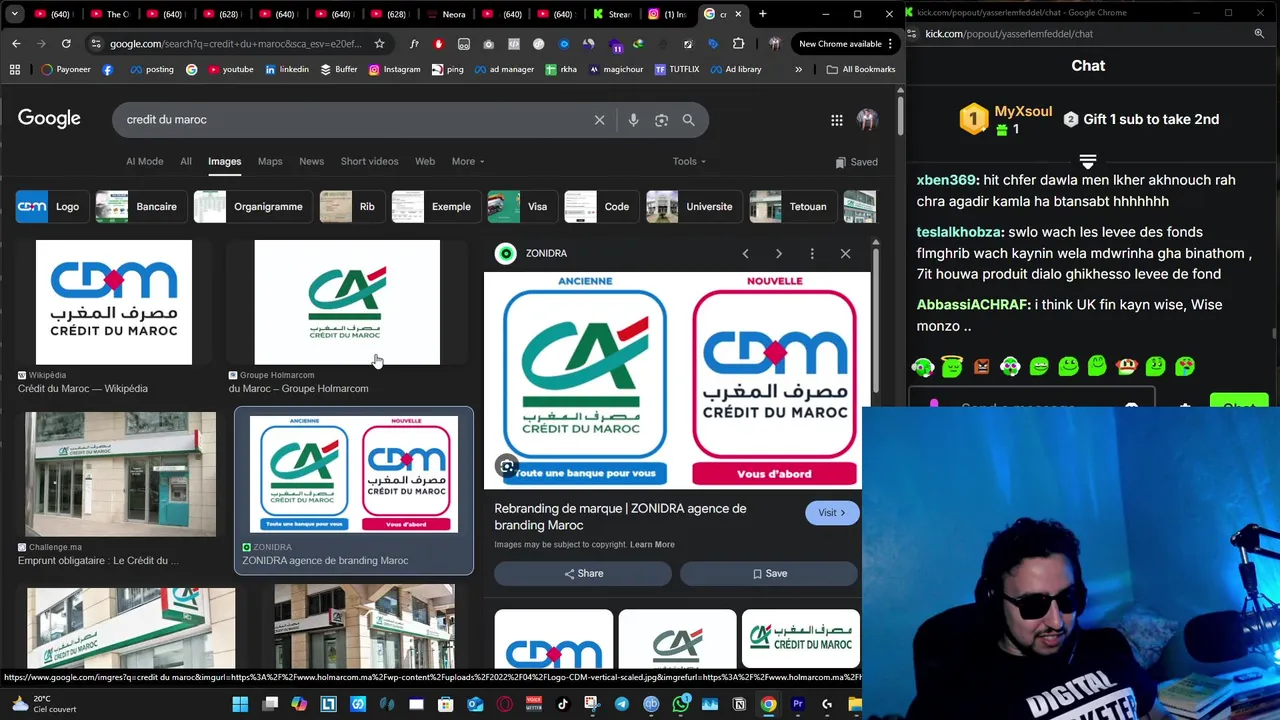The height and width of the screenshot is (720, 1280).
Task: Open the Chrome extensions puzzle icon
Action: (x=738, y=44)
